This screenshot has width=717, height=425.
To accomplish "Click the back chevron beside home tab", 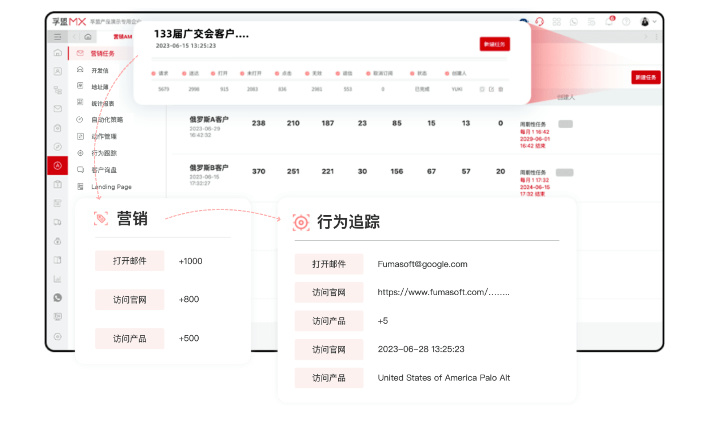I will click(75, 36).
